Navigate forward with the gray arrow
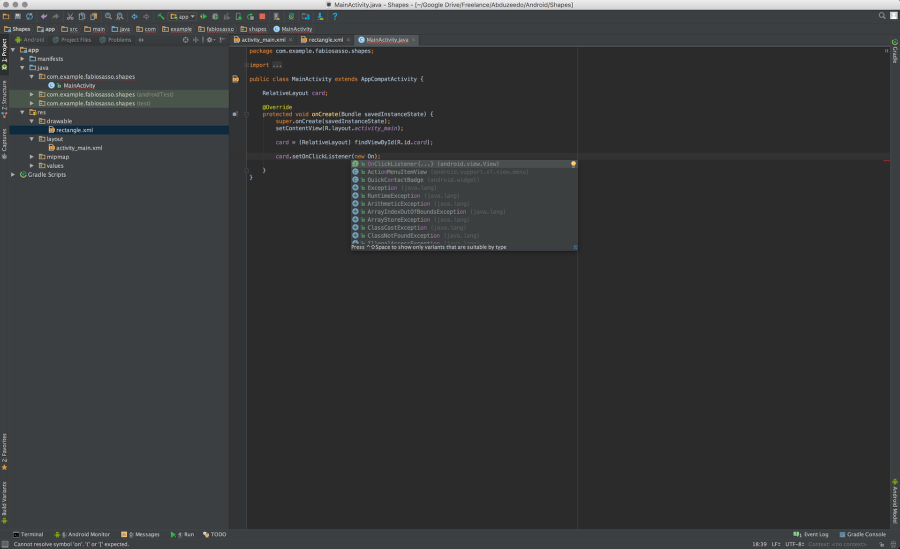The width and height of the screenshot is (900, 549). coord(146,17)
